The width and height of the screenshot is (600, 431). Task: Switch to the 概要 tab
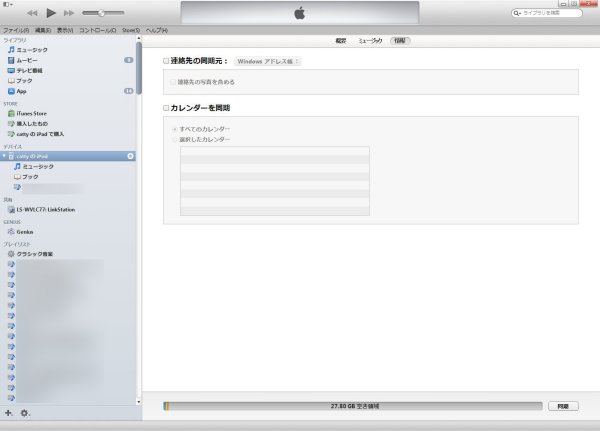341,41
